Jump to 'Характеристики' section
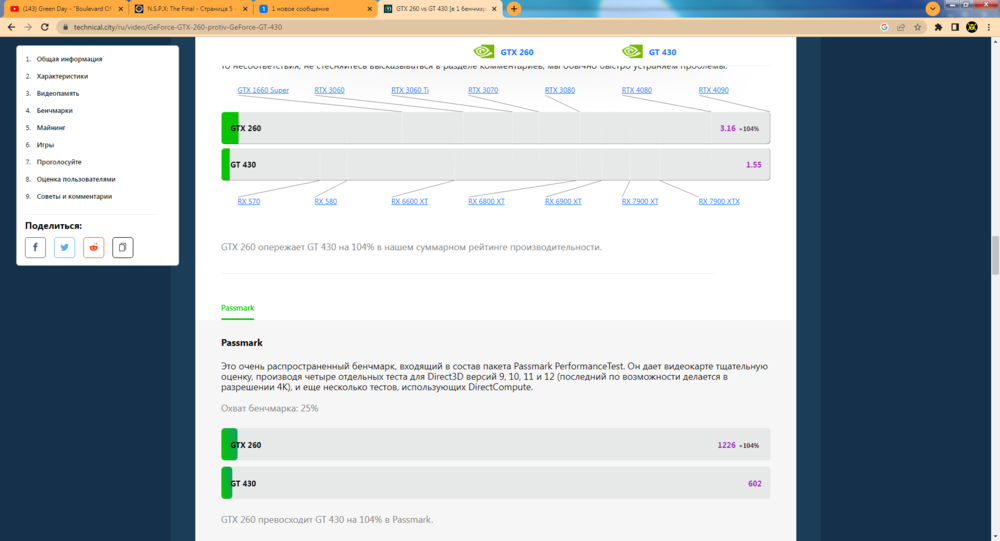This screenshot has height=541, width=1000. 62,76
